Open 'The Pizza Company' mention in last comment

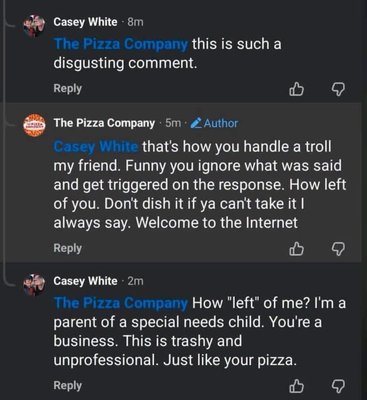121,303
